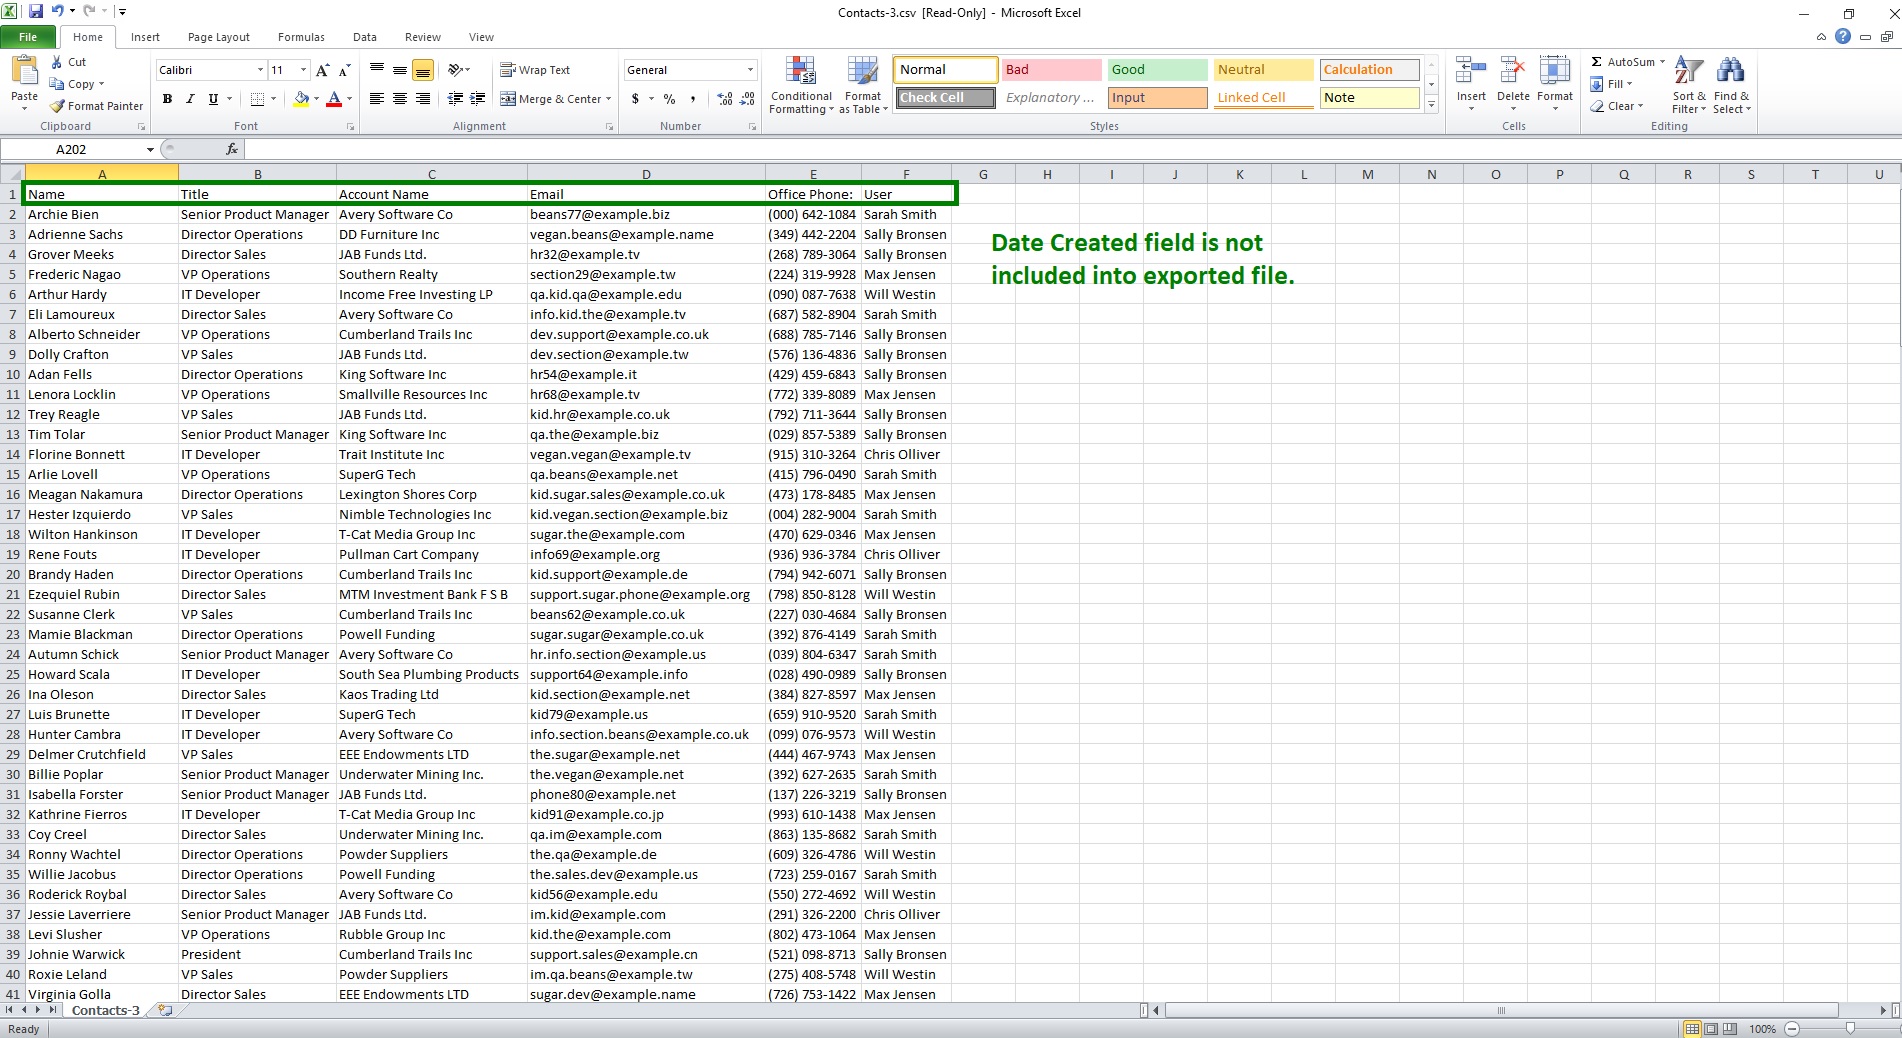Click the Fill Color bucket swatch
This screenshot has height=1038, width=1902.
[300, 99]
